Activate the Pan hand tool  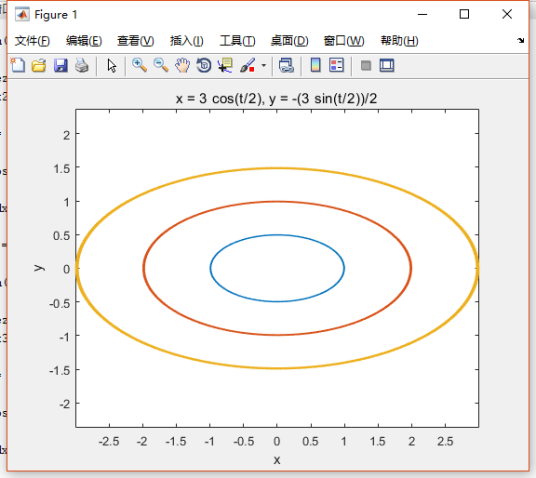point(182,65)
